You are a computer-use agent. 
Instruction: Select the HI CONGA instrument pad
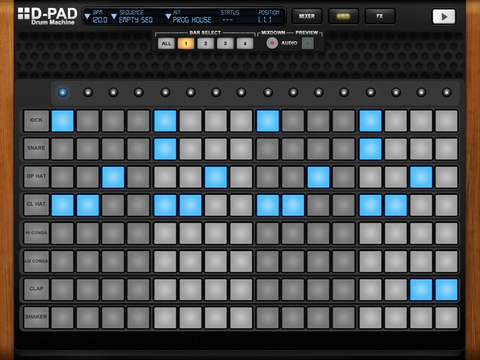point(36,233)
